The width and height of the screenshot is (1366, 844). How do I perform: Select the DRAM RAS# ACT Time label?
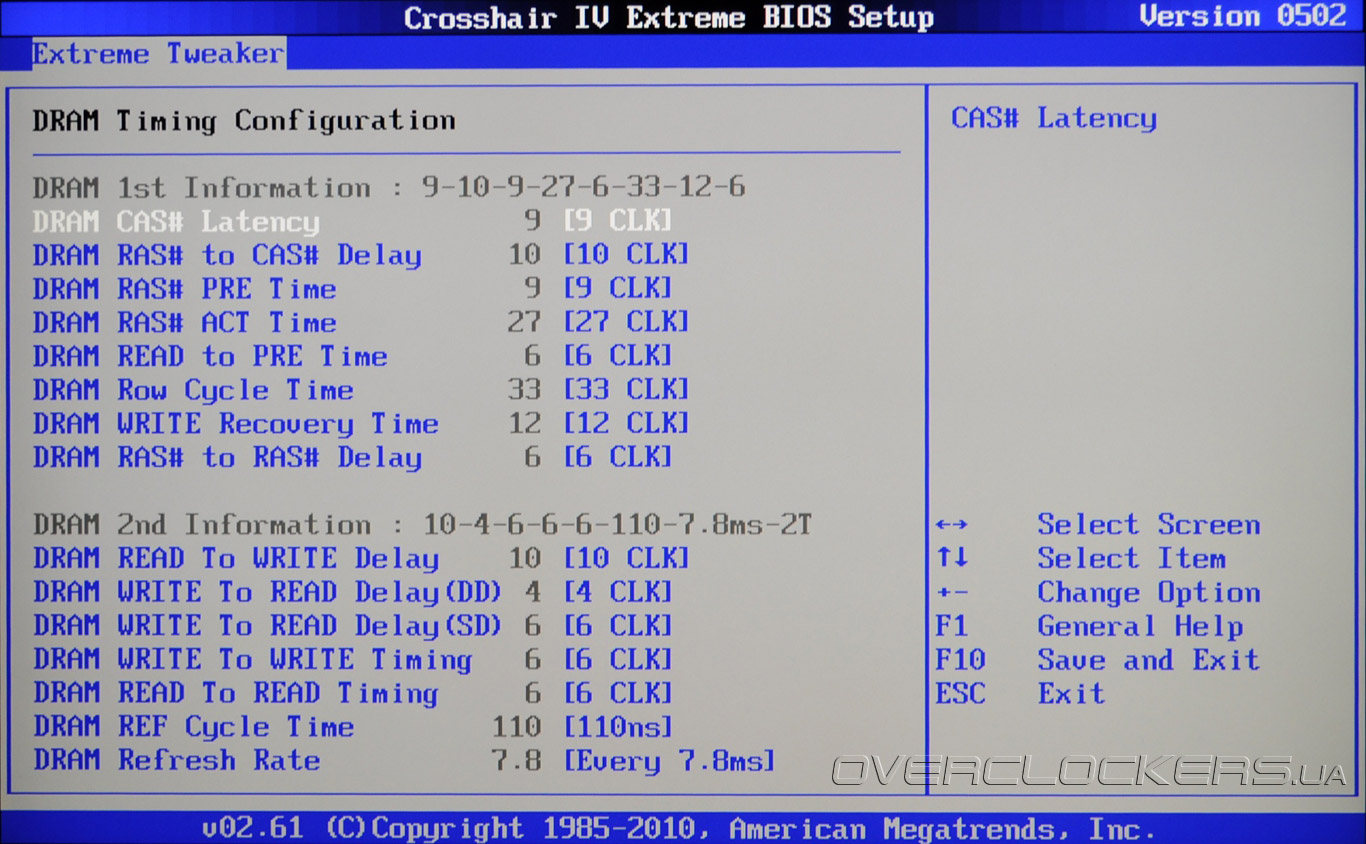point(185,323)
